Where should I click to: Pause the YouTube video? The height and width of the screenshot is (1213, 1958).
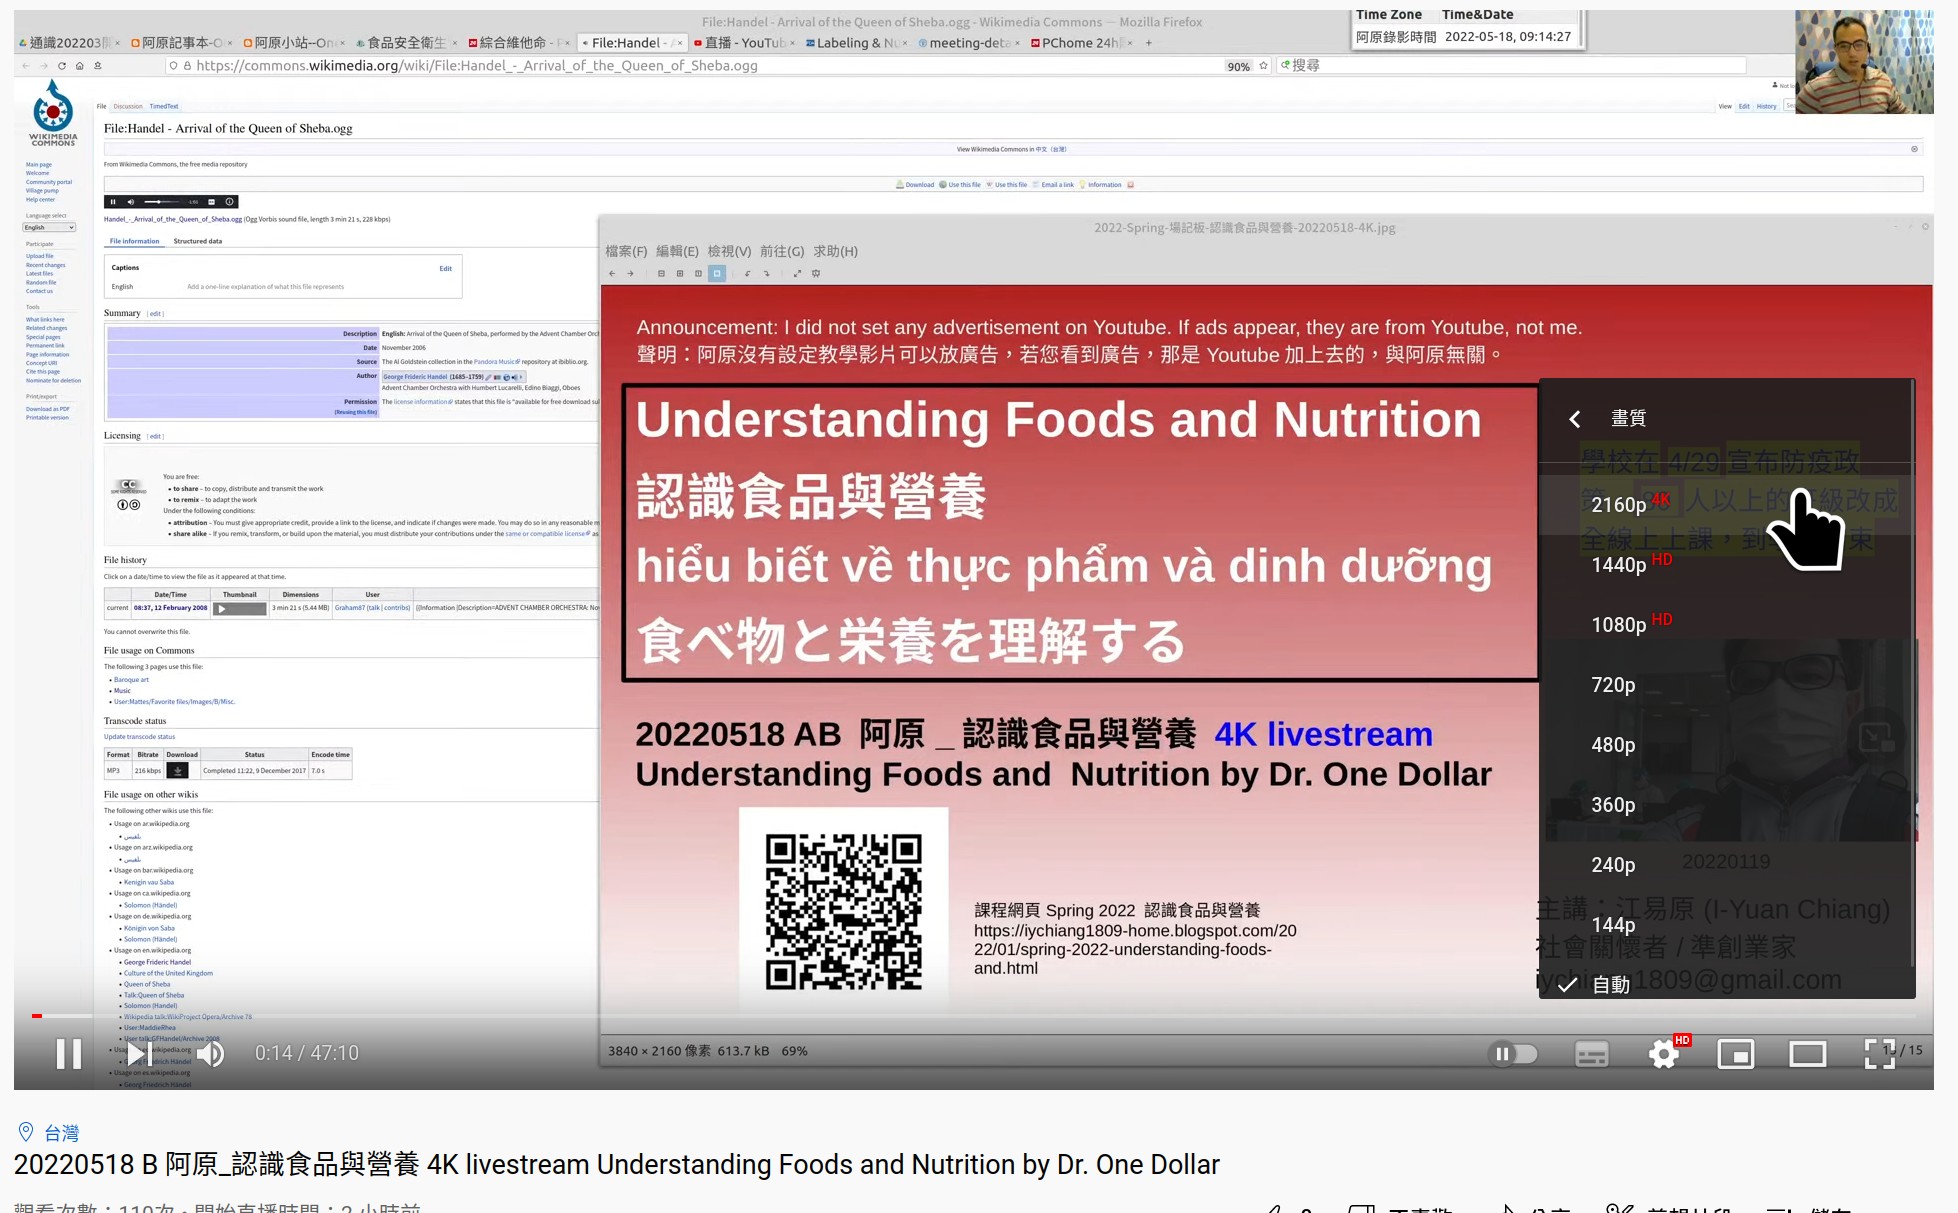[x=68, y=1053]
